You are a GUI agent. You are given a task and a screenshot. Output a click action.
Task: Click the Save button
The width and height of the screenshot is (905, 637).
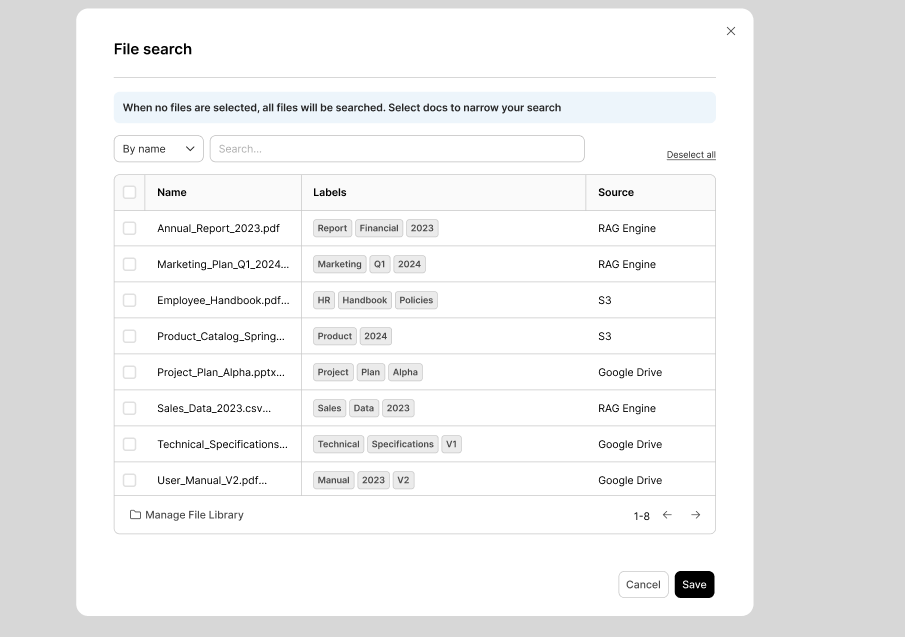(694, 584)
